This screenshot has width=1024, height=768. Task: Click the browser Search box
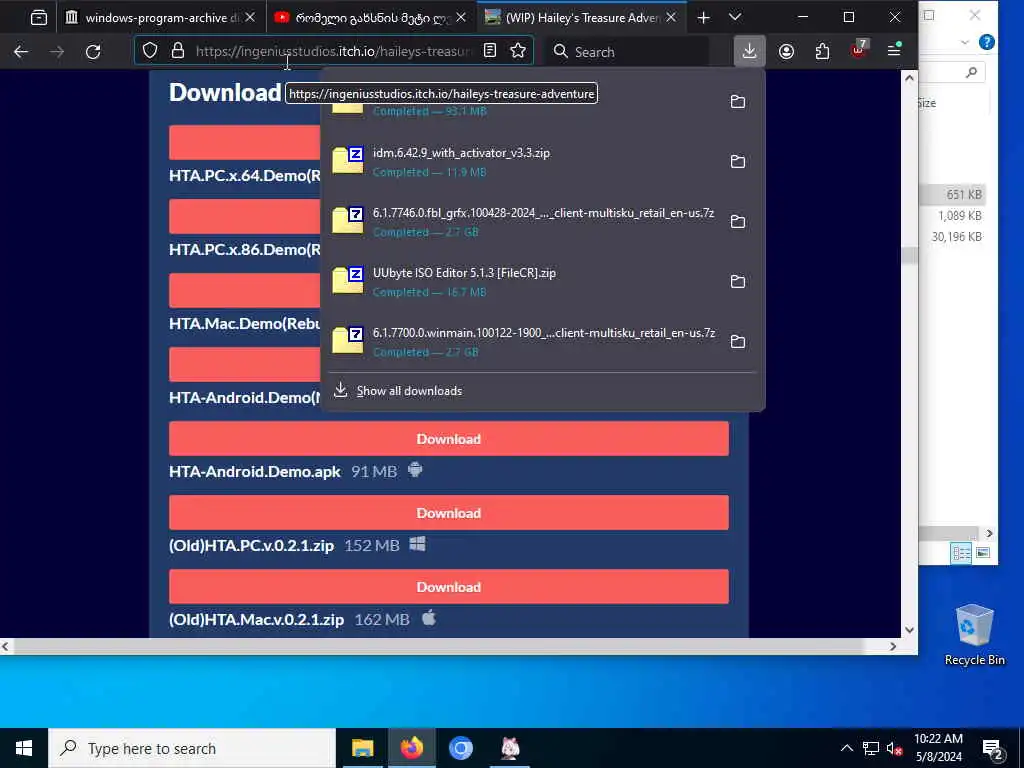tap(627, 52)
